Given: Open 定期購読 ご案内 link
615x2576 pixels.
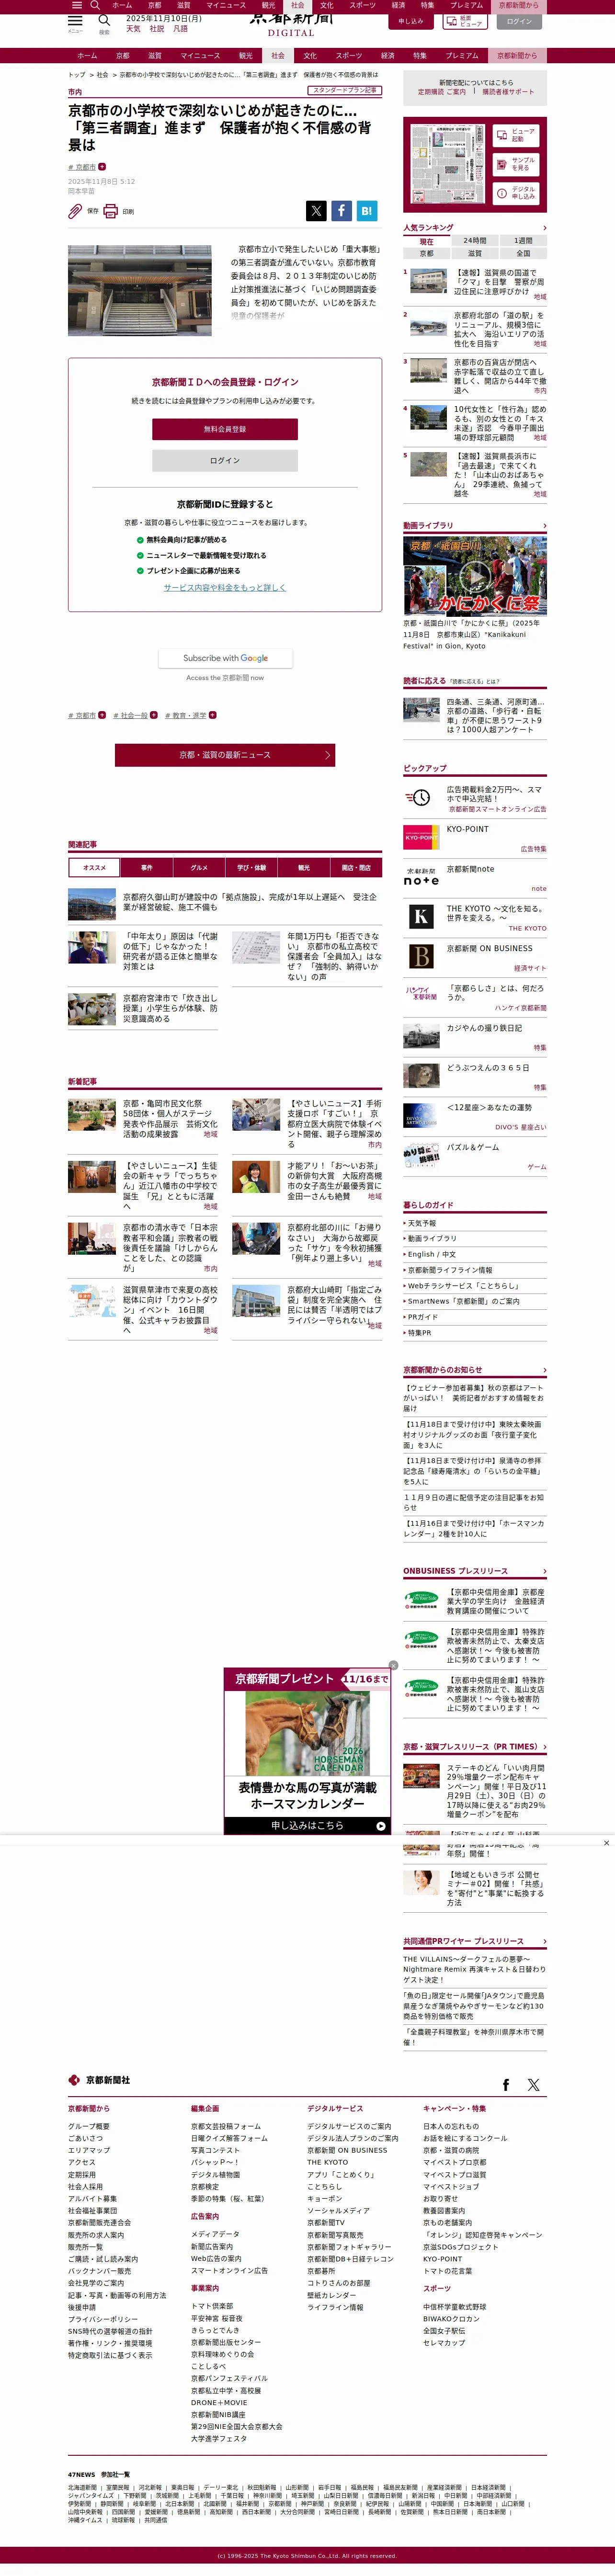Looking at the screenshot, I should (441, 92).
